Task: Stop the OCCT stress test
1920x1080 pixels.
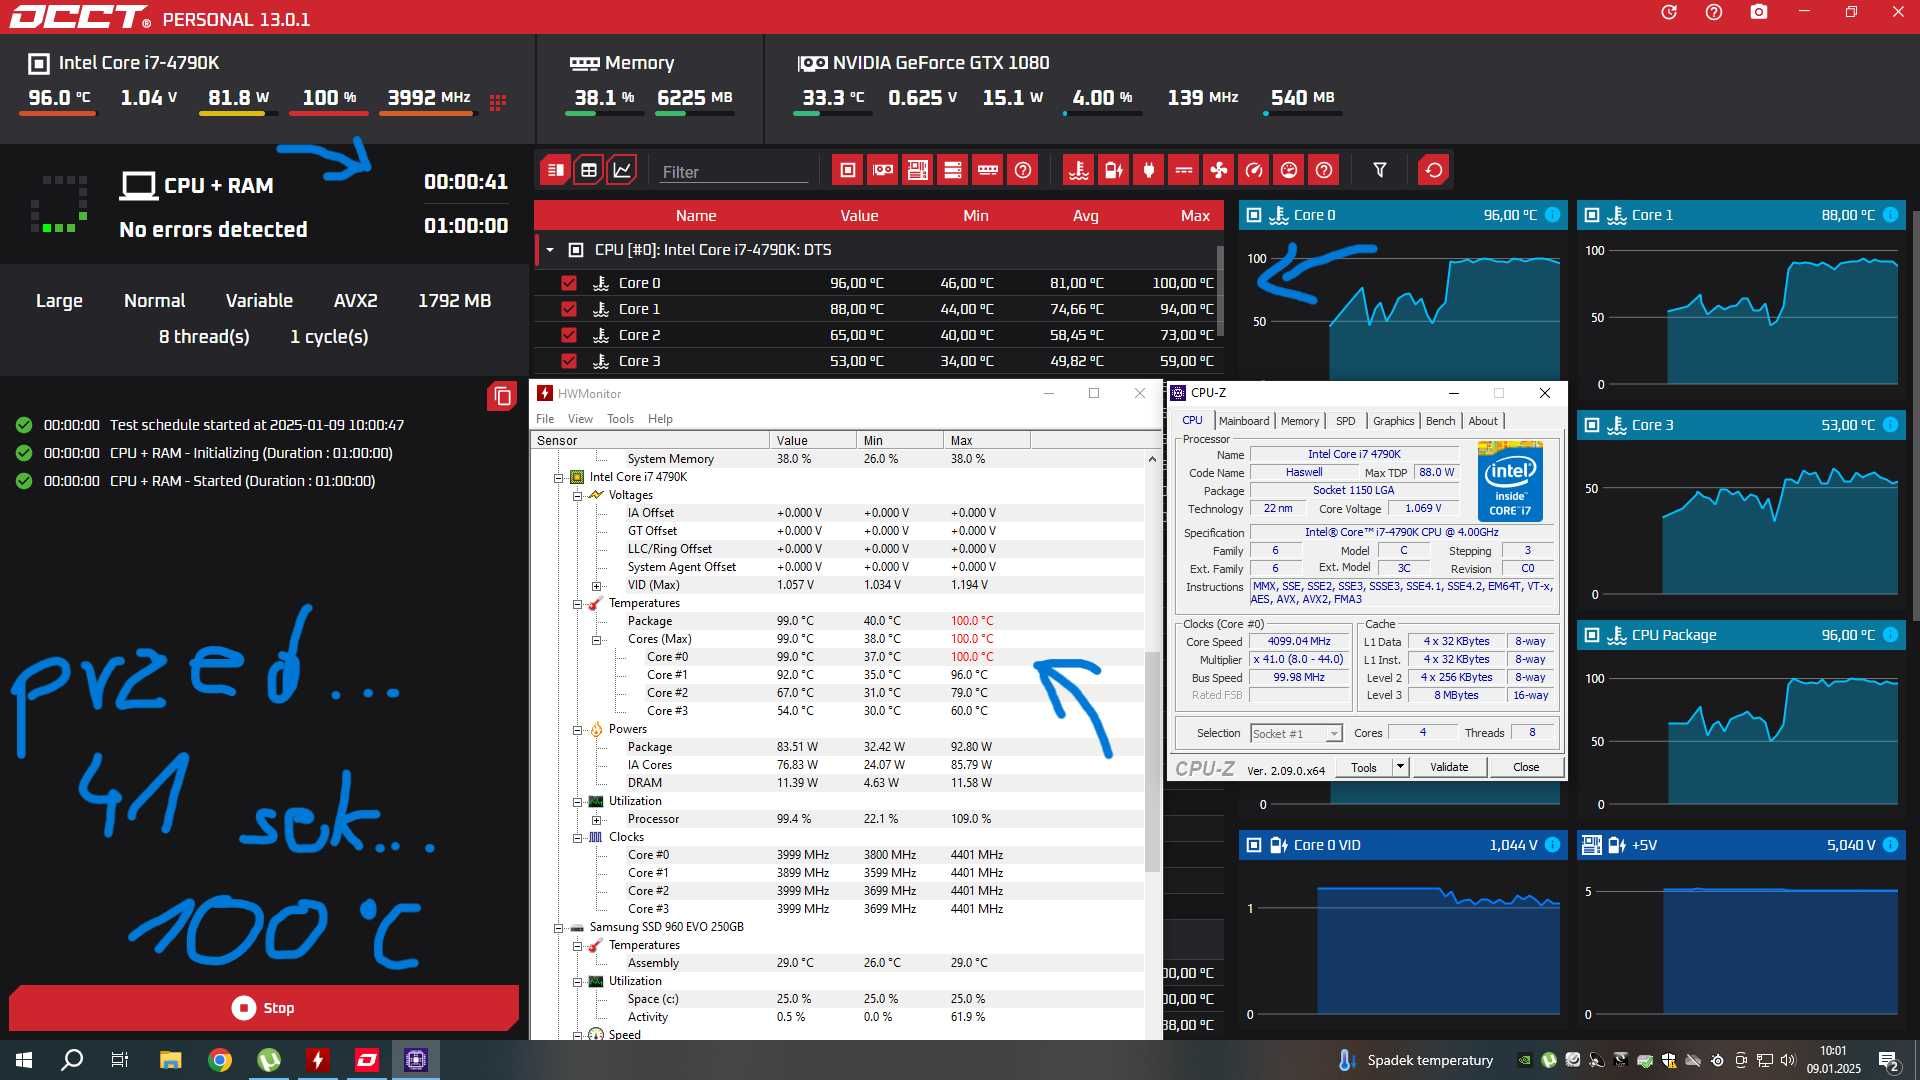Action: (x=264, y=1008)
